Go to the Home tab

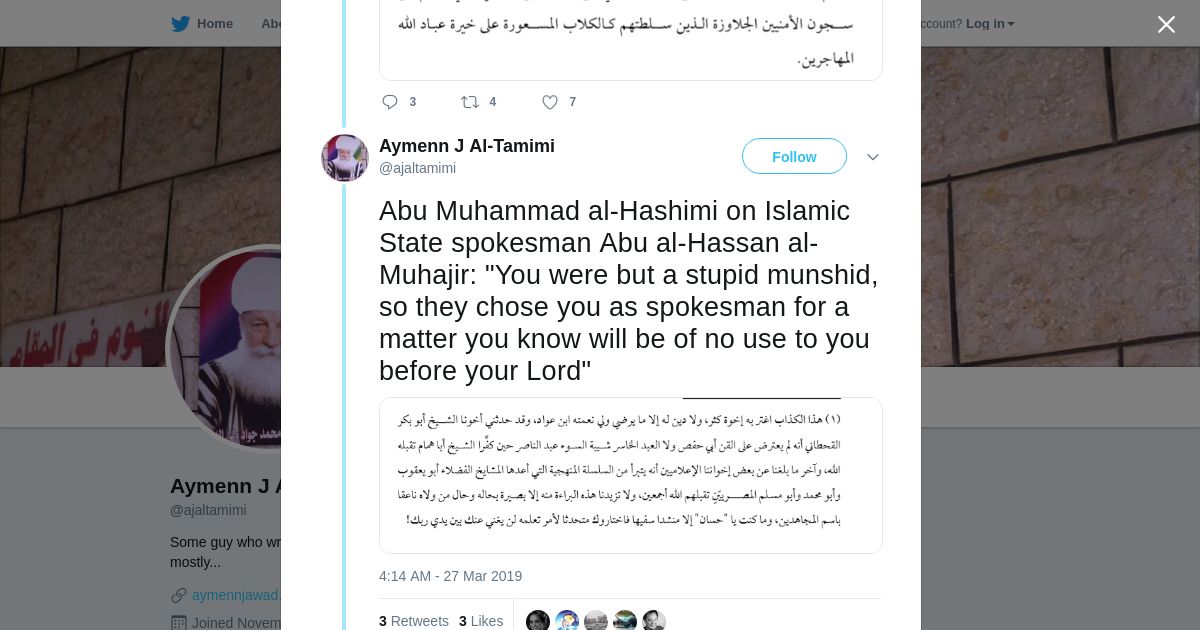pyautogui.click(x=214, y=24)
